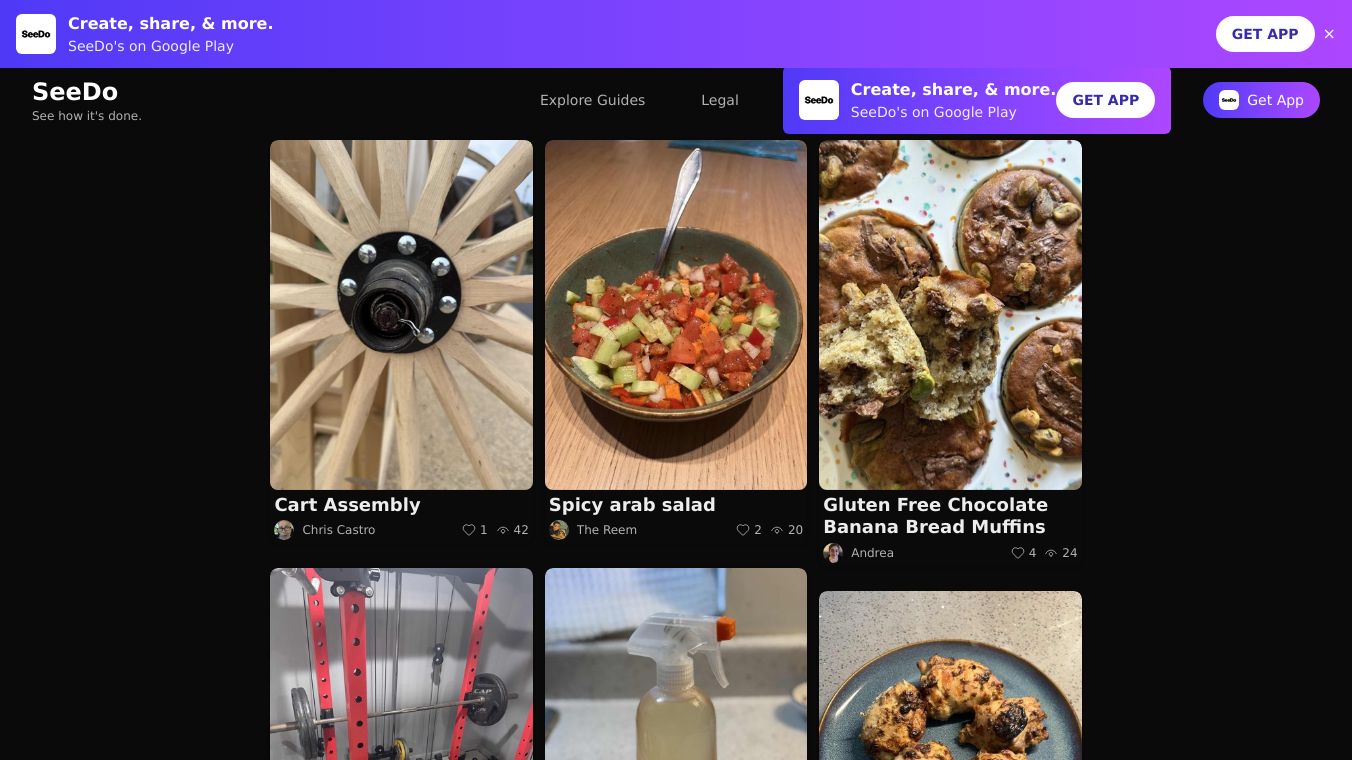Screen dimensions: 1352x760
Task: Like the Cart Assembly guide heart icon
Action: pos(468,530)
